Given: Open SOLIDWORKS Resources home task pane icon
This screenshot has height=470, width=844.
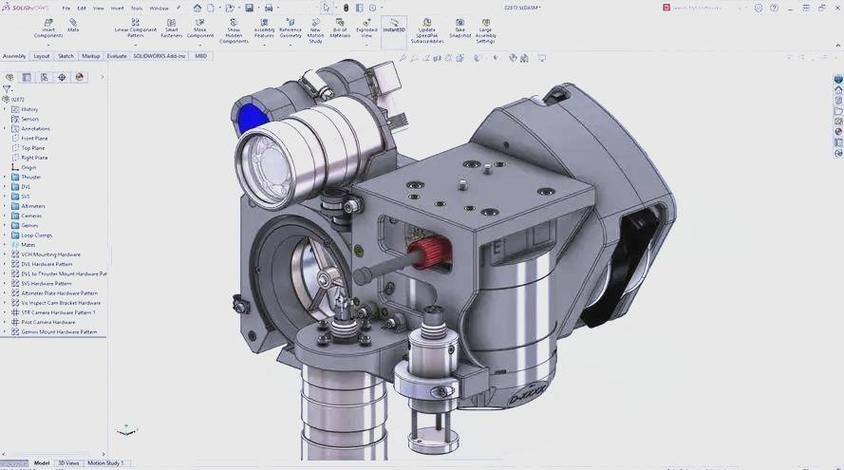Looking at the screenshot, I should pyautogui.click(x=838, y=90).
